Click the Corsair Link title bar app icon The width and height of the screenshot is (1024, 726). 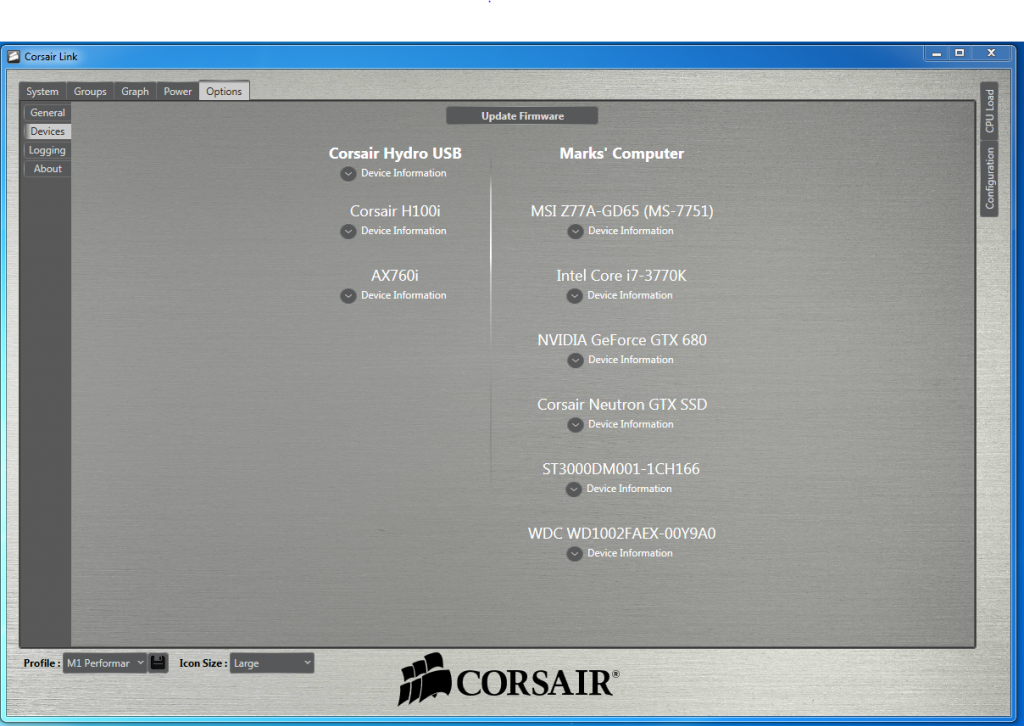coord(13,57)
